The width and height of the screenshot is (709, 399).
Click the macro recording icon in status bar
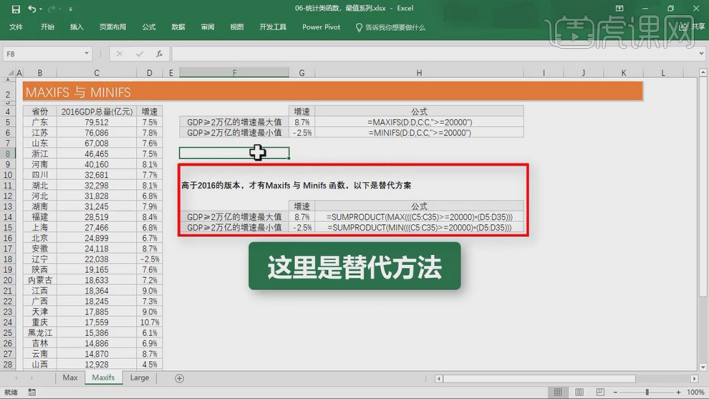click(x=32, y=392)
